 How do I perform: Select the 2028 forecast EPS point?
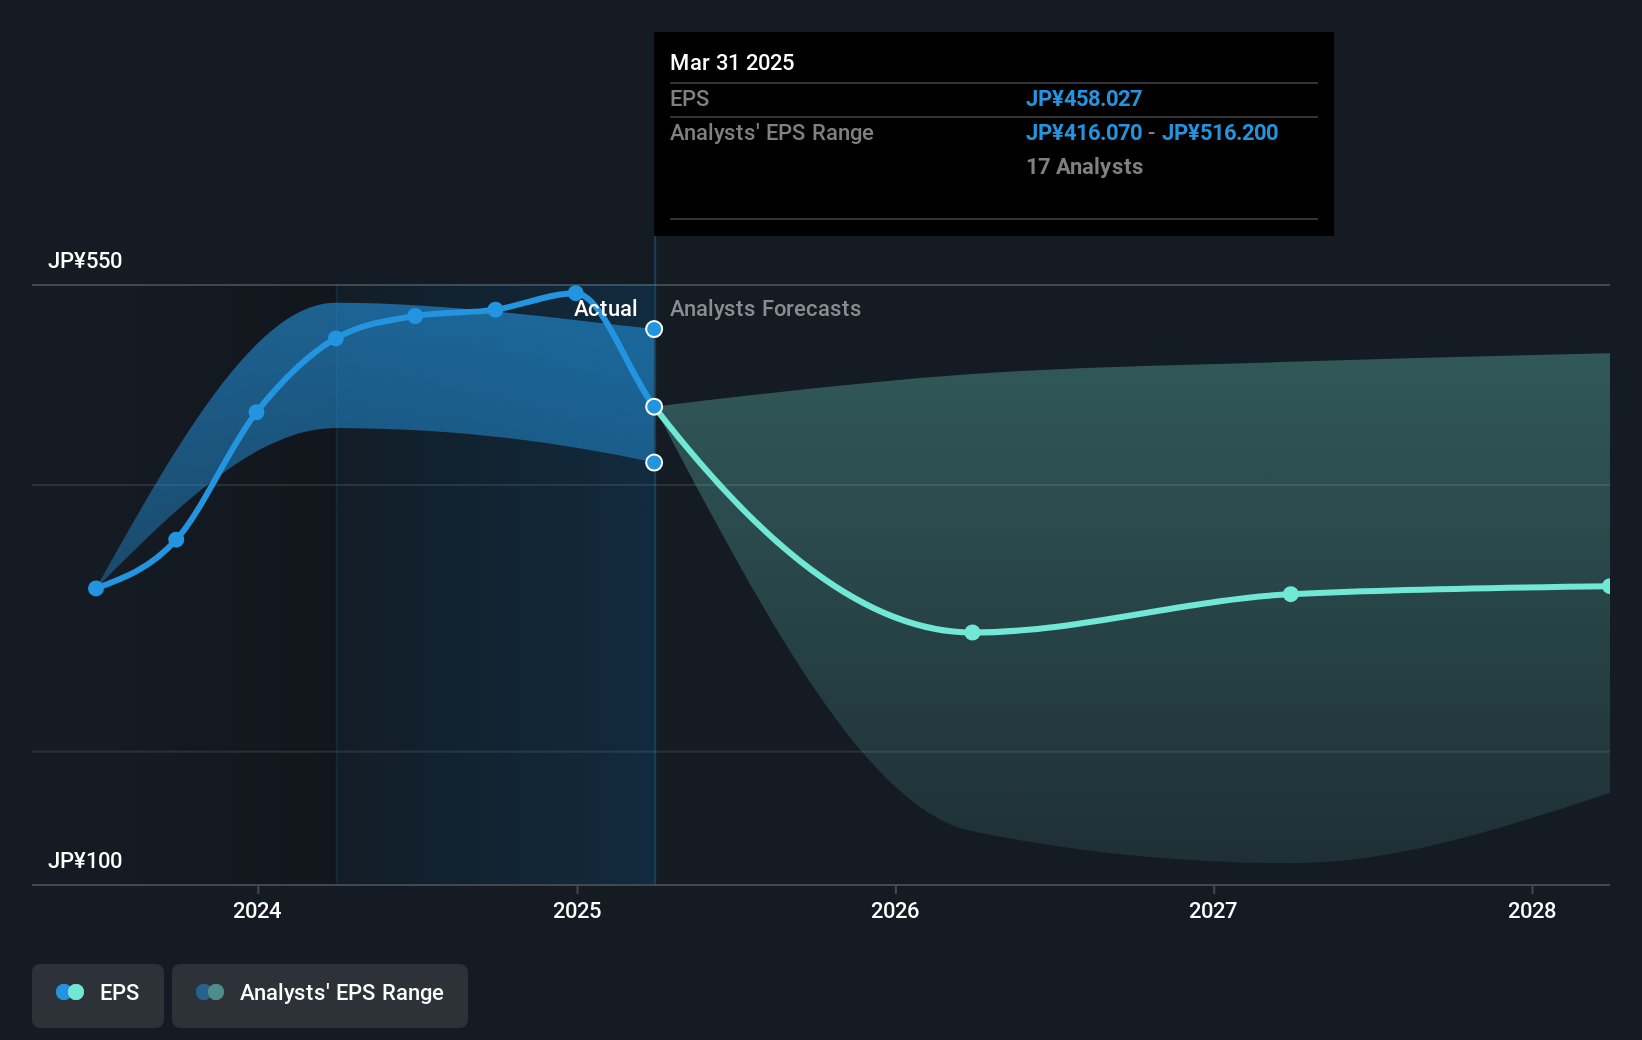click(x=1607, y=586)
